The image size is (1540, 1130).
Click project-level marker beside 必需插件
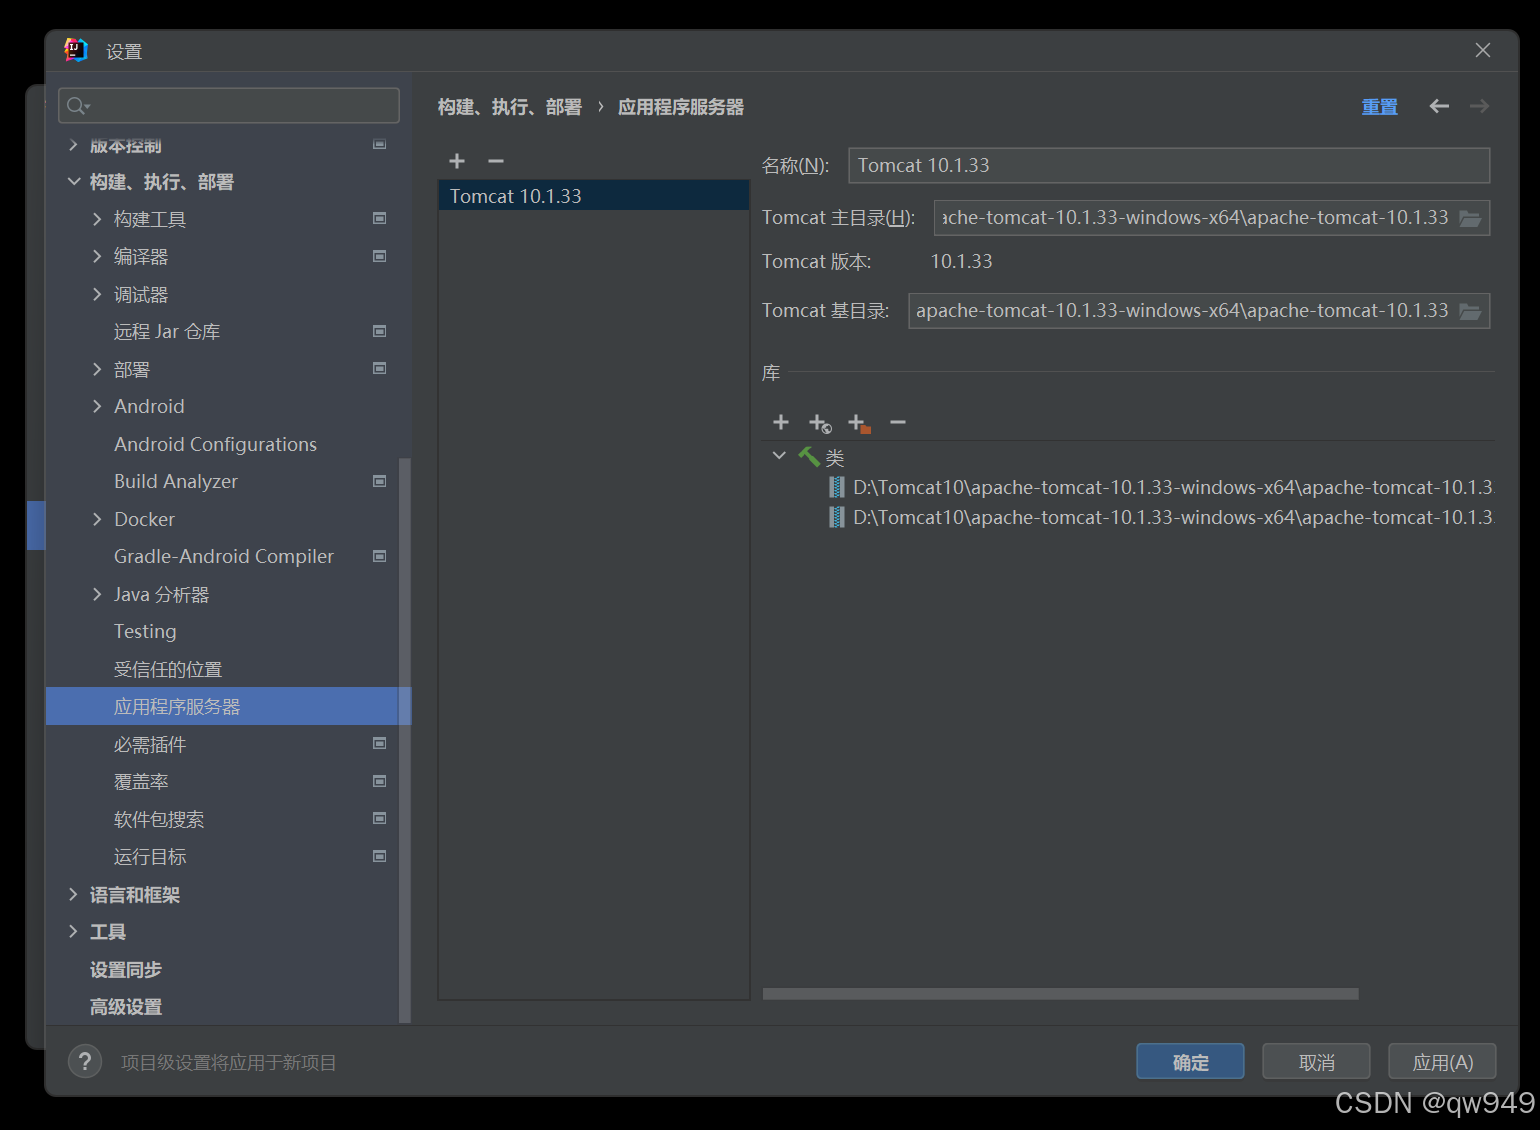pos(380,743)
